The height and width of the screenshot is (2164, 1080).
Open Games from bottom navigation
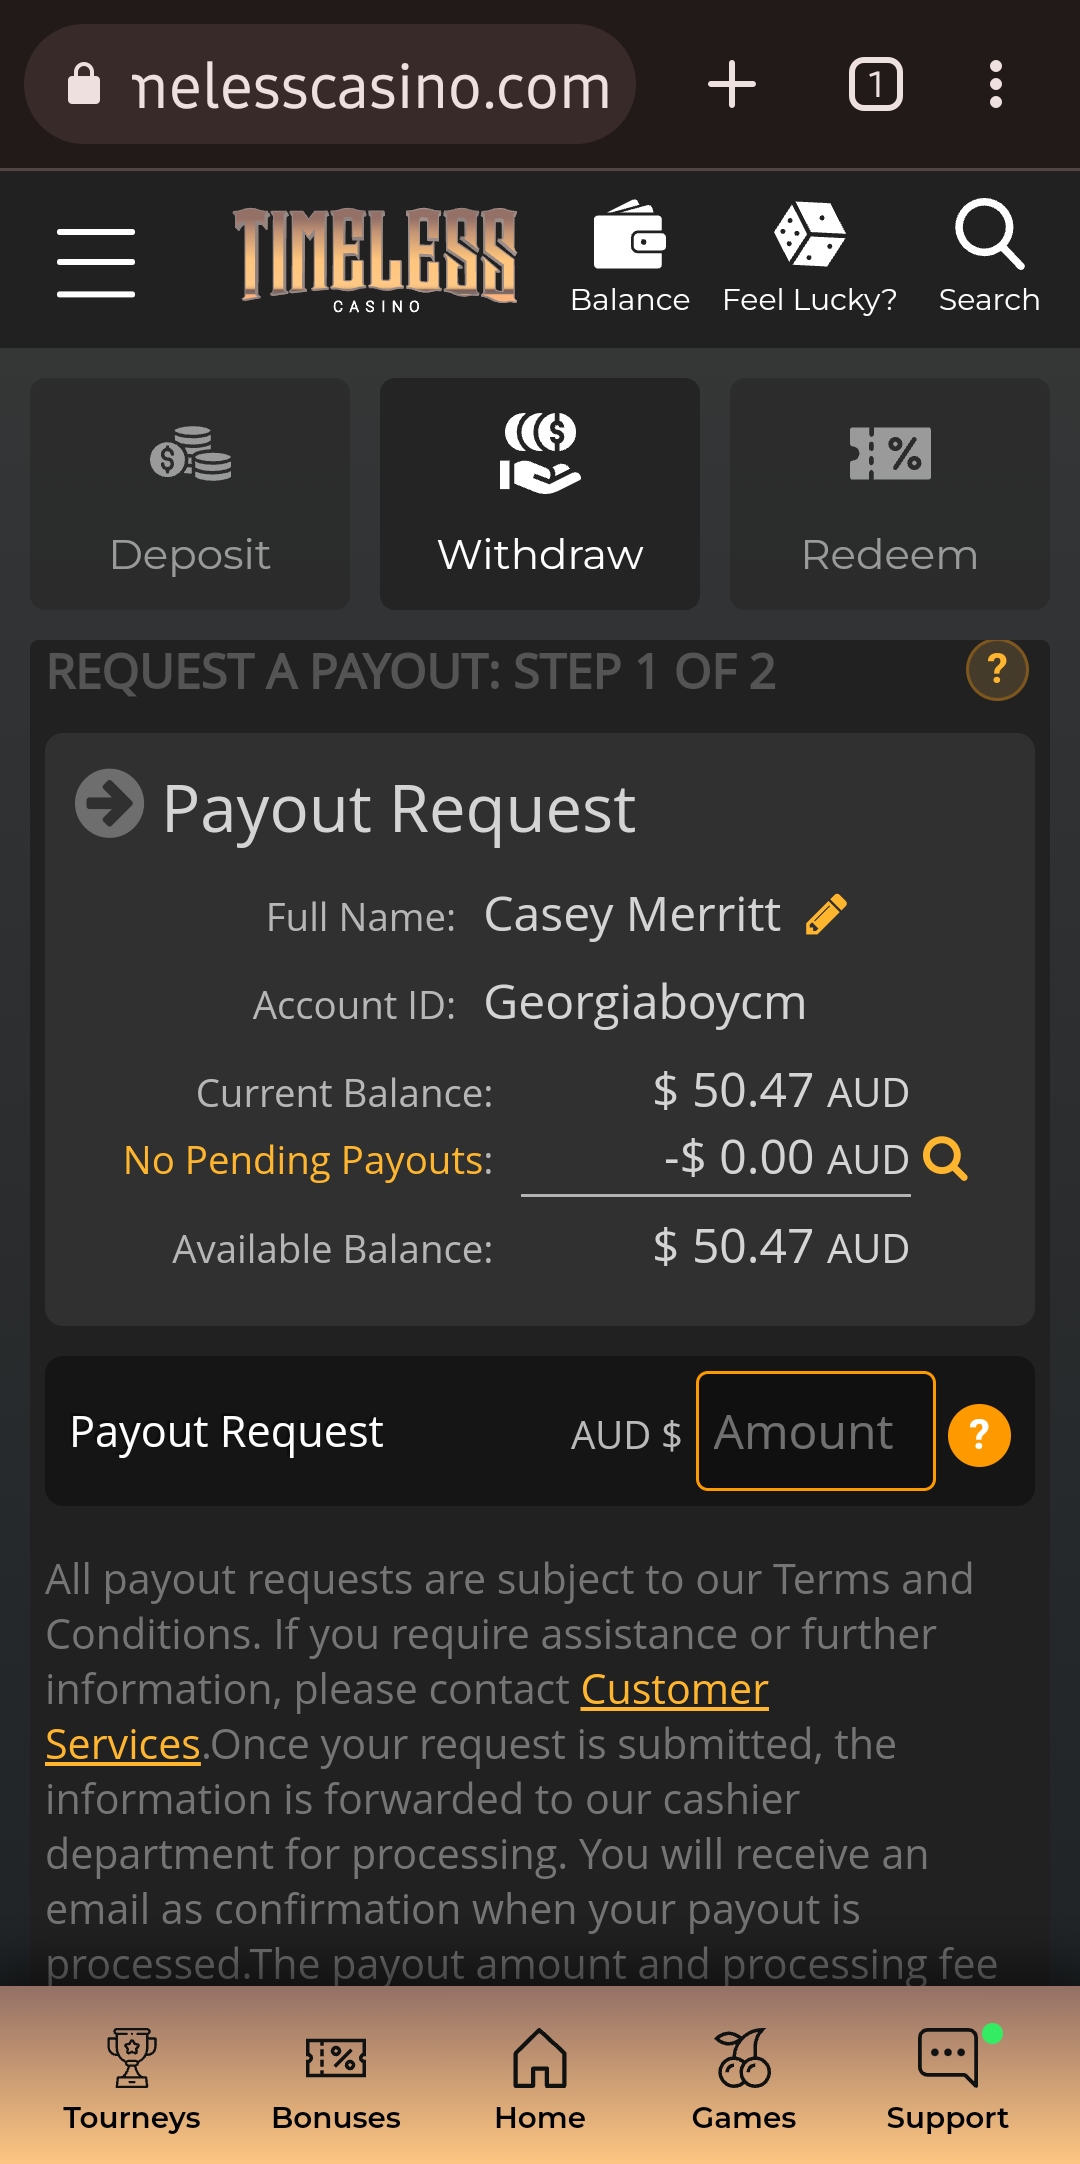(744, 2074)
